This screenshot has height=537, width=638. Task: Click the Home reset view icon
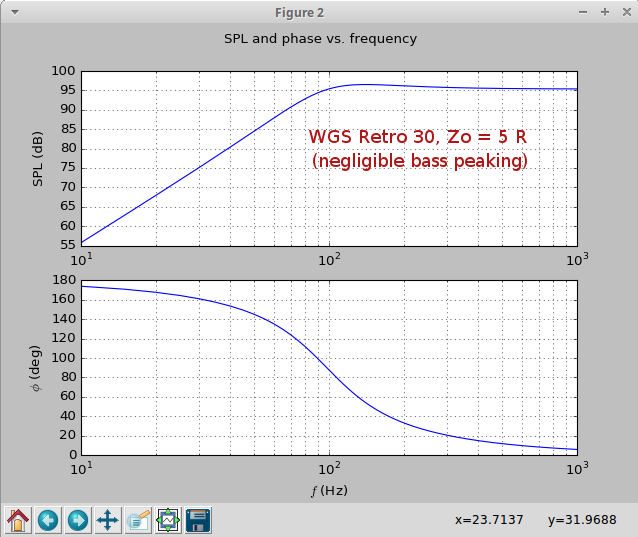pyautogui.click(x=18, y=520)
